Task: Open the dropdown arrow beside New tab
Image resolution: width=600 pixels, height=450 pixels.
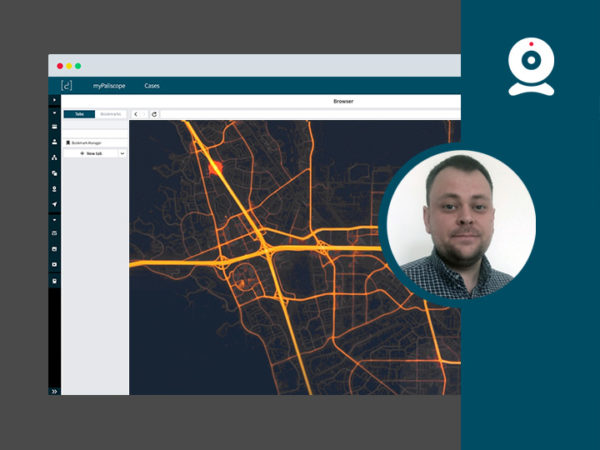Action: [x=121, y=154]
